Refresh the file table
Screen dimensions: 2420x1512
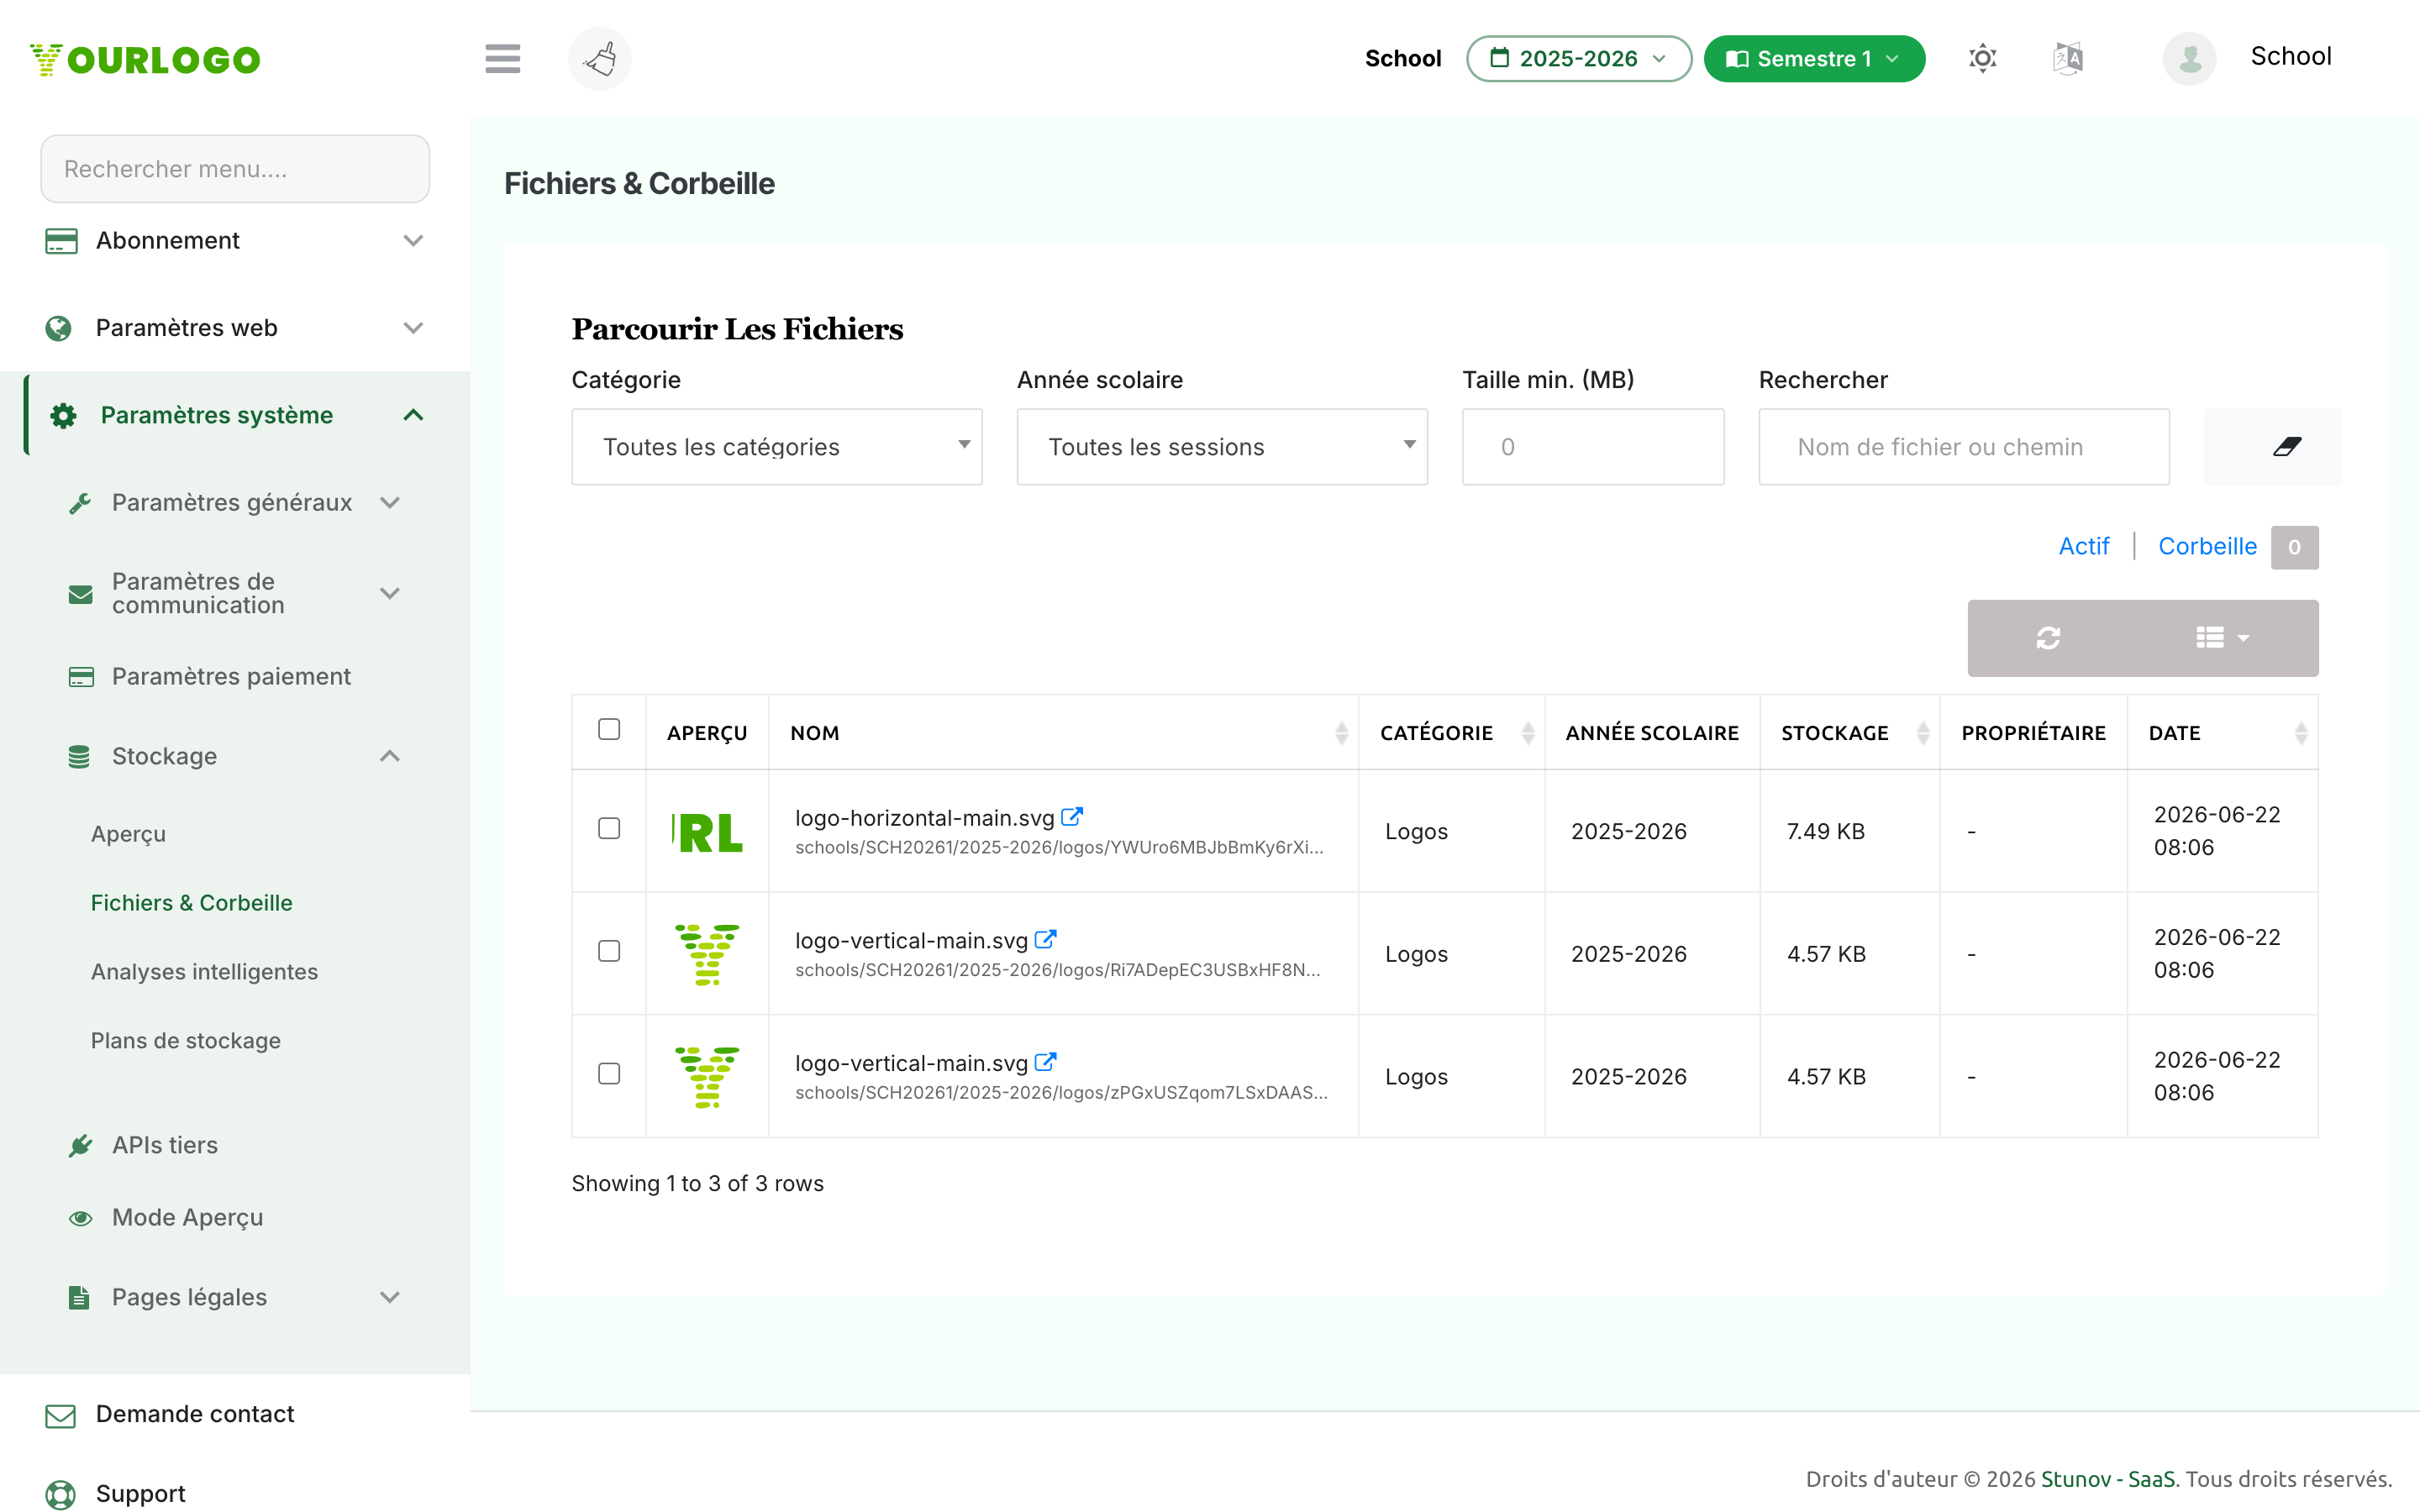[2048, 638]
